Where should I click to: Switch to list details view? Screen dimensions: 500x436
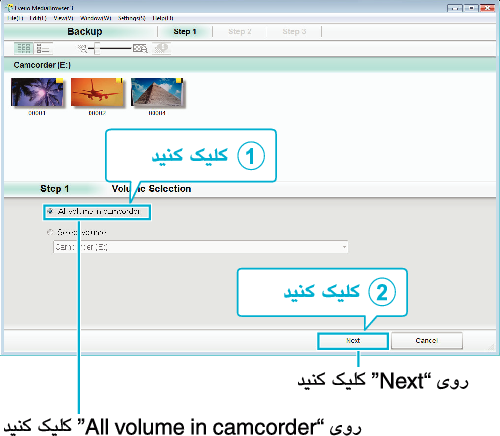43,49
